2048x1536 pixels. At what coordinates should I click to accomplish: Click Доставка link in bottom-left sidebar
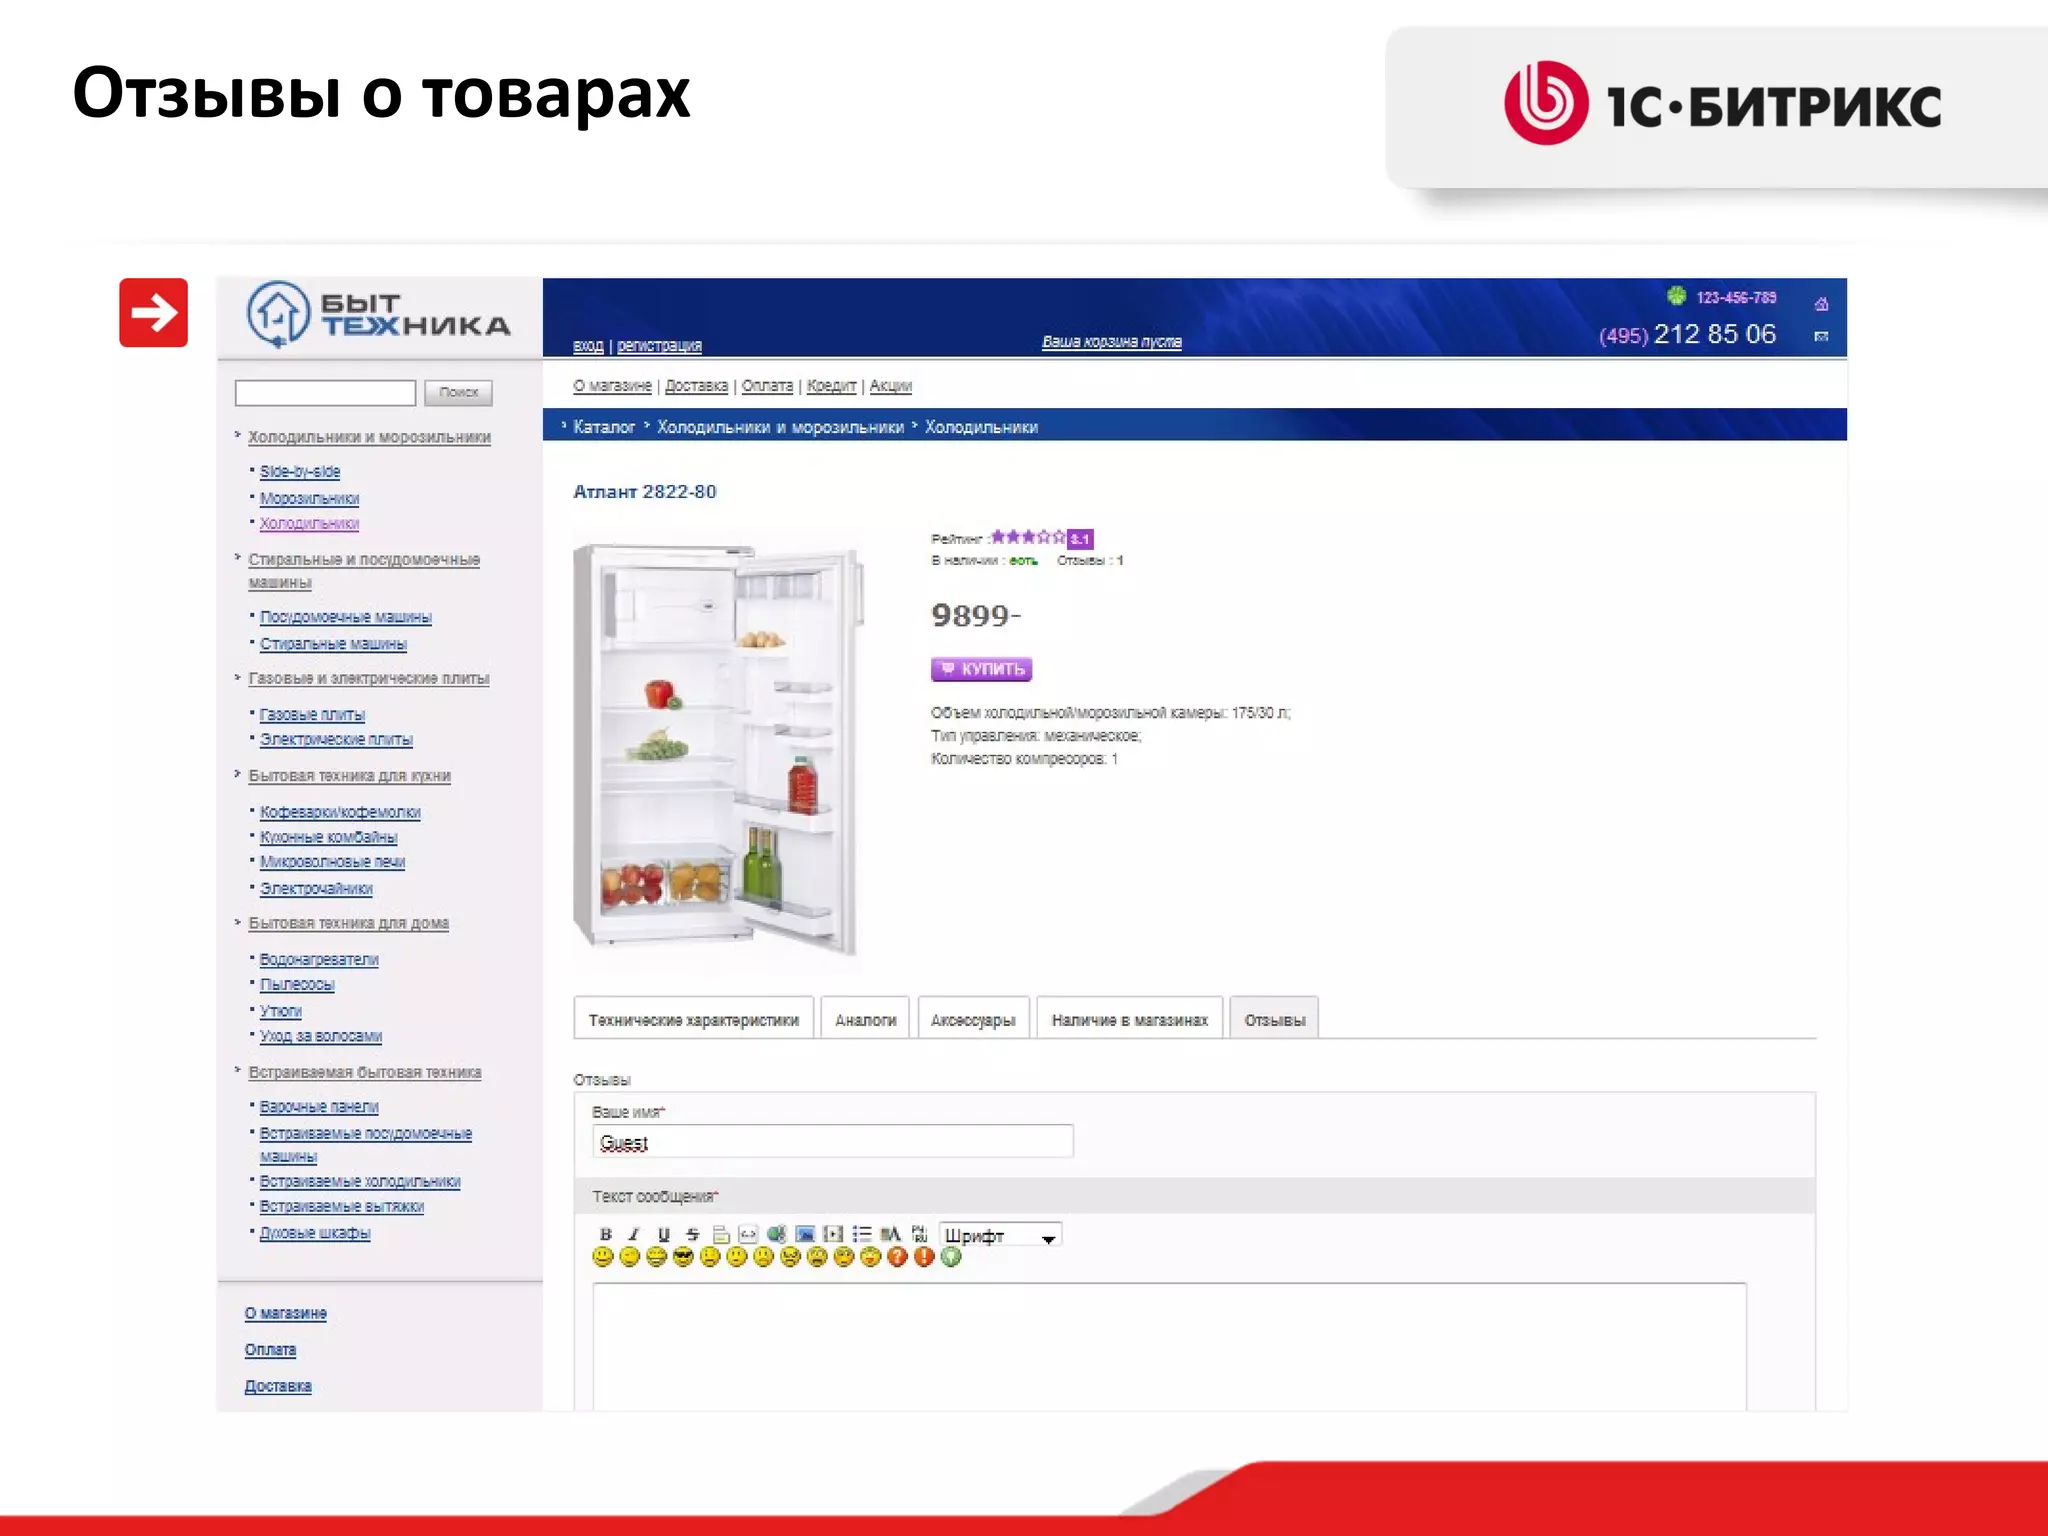click(278, 1386)
